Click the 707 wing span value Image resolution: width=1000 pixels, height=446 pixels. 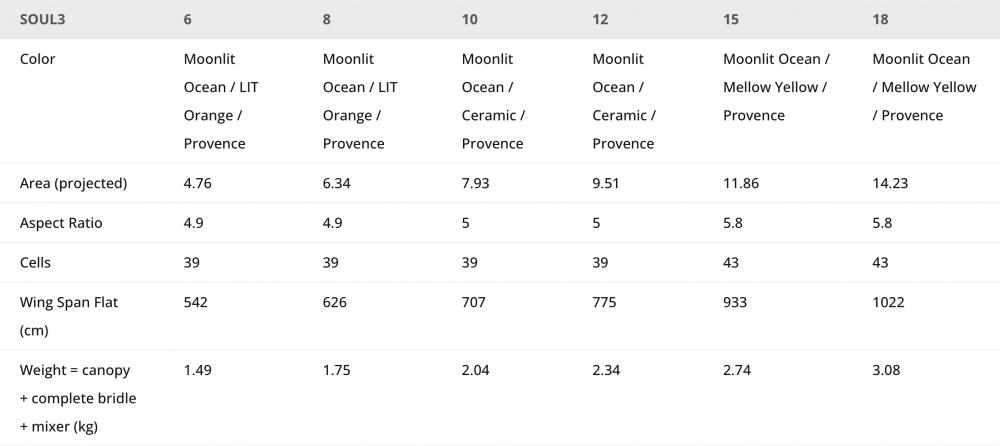click(474, 302)
